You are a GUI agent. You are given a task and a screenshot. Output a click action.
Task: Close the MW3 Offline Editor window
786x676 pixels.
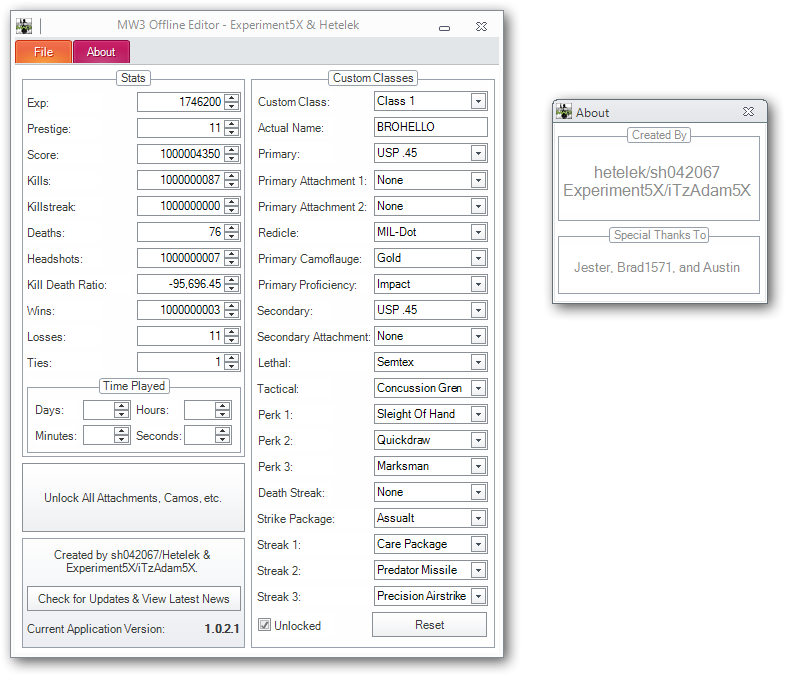point(481,27)
